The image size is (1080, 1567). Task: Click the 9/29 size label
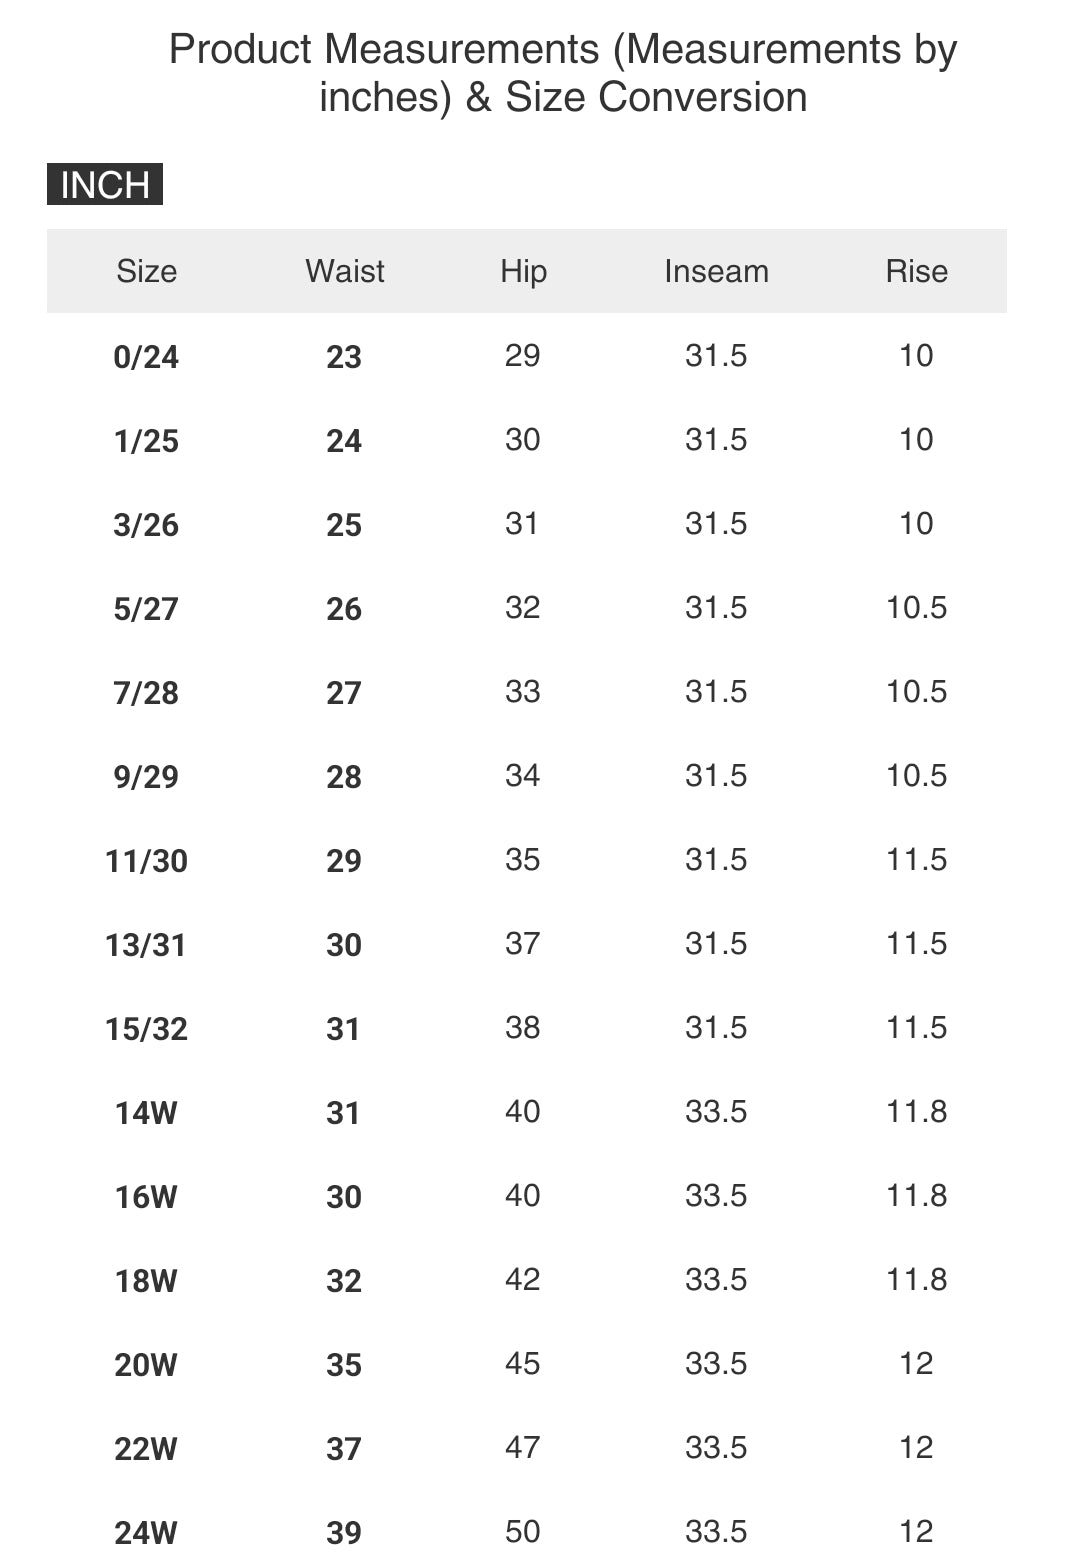tap(146, 777)
